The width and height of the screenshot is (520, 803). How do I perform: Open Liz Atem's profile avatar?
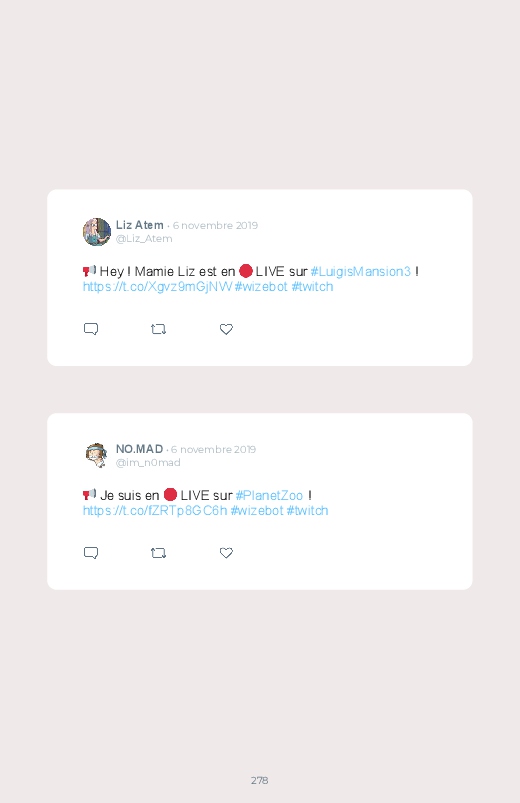pyautogui.click(x=97, y=232)
